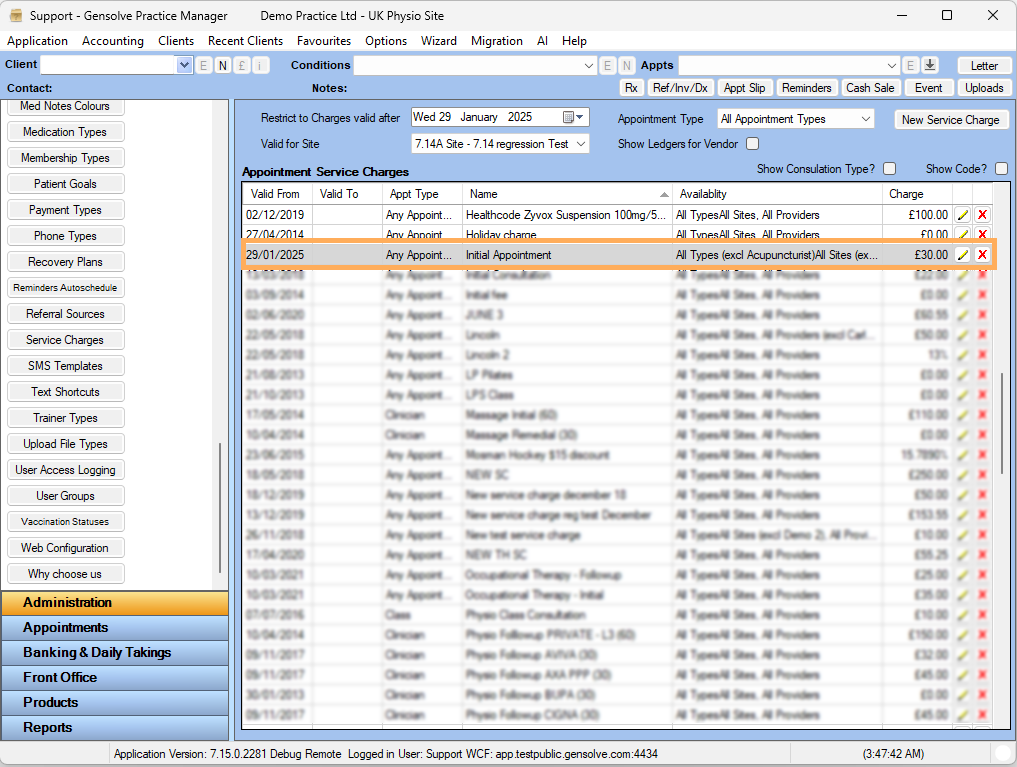Delete the Initial Appointment service charge
The image size is (1017, 767).
click(982, 255)
